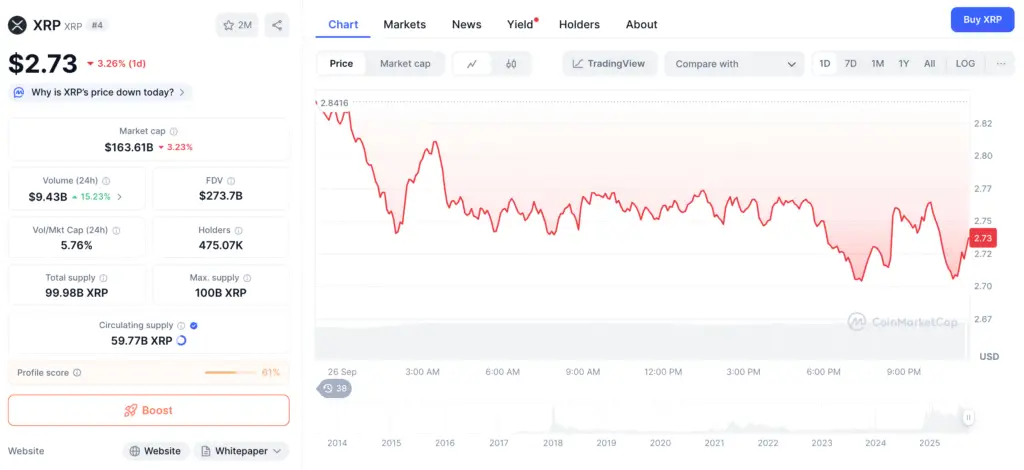This screenshot has width=1024, height=470.
Task: Open the share icon button
Action: (x=277, y=25)
